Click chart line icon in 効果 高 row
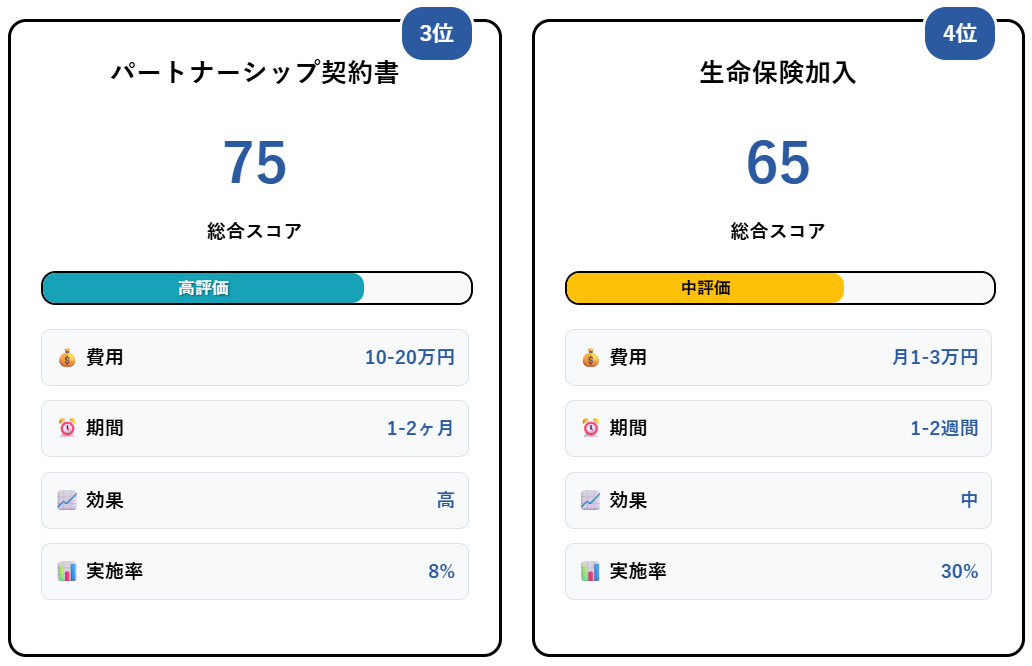This screenshot has width=1032, height=666. [x=67, y=500]
